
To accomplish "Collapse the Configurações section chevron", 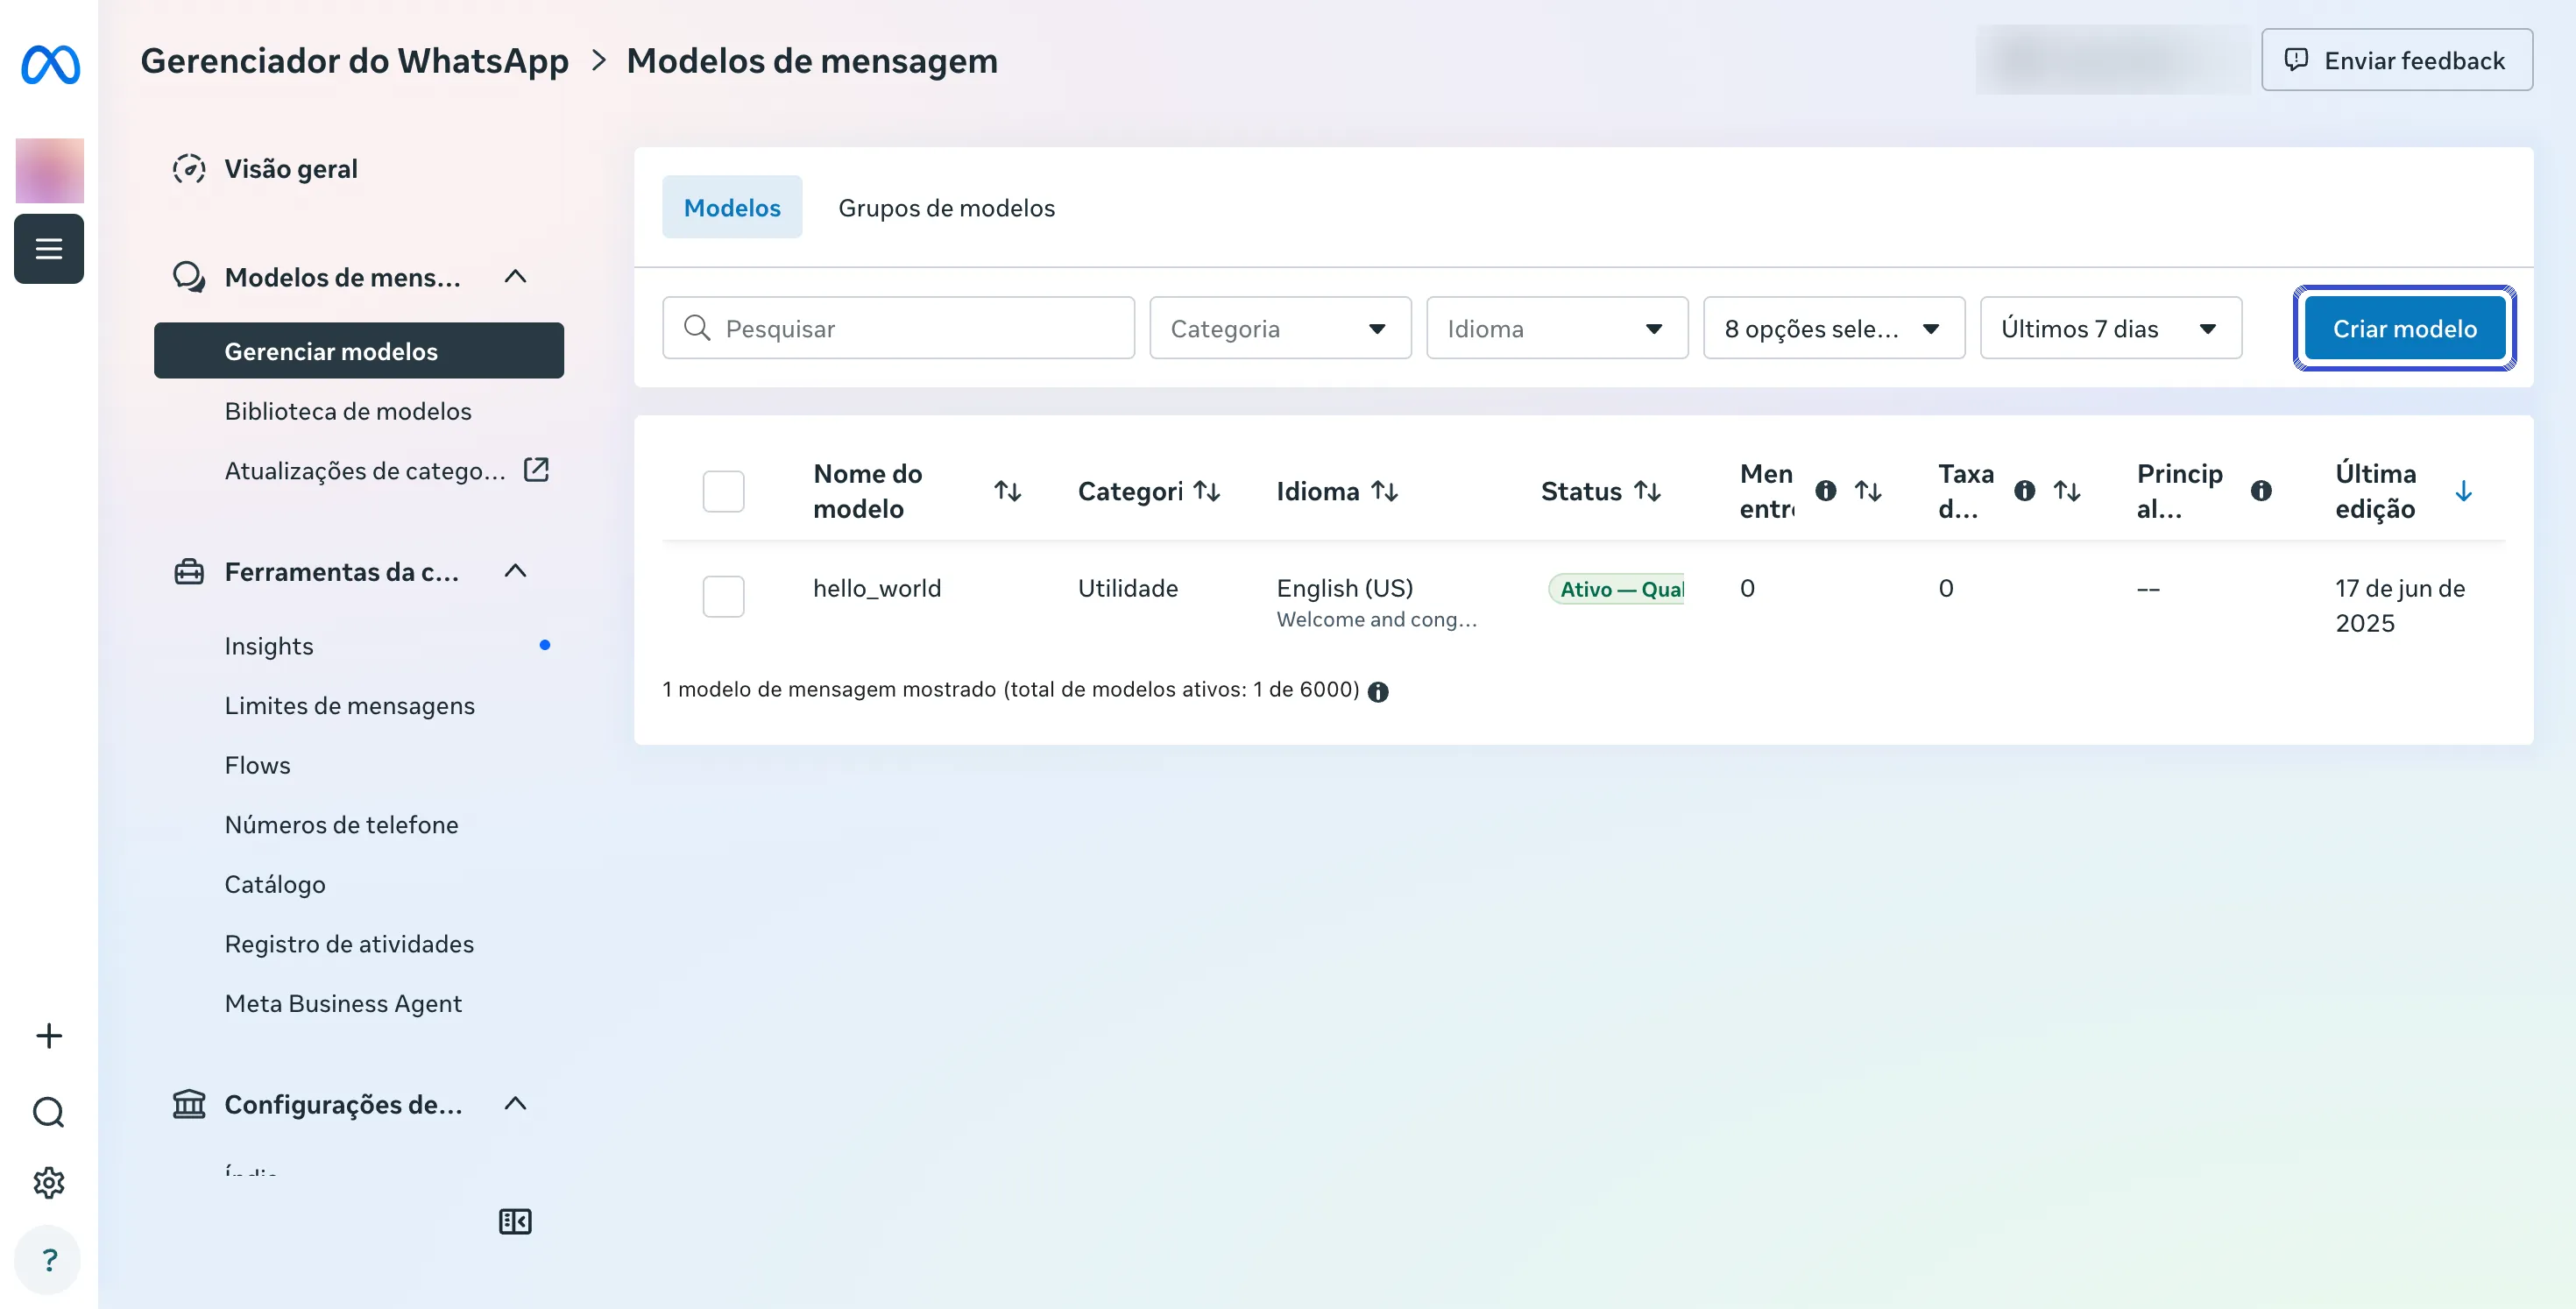I will (x=515, y=1104).
